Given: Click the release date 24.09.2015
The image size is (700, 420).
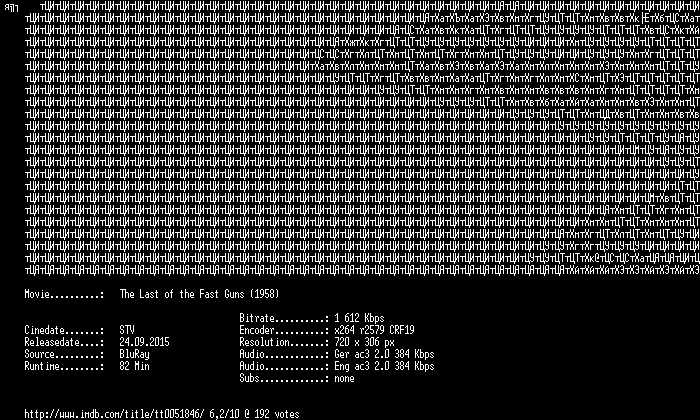Looking at the screenshot, I should (144, 342).
